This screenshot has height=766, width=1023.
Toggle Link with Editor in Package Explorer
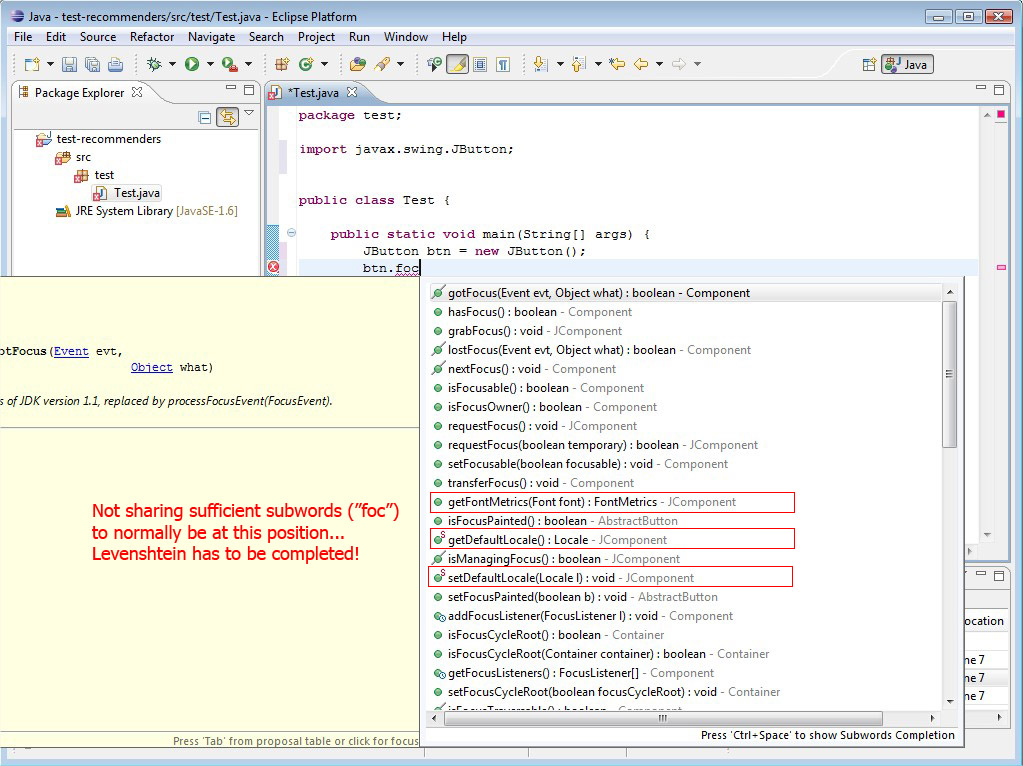click(x=228, y=117)
